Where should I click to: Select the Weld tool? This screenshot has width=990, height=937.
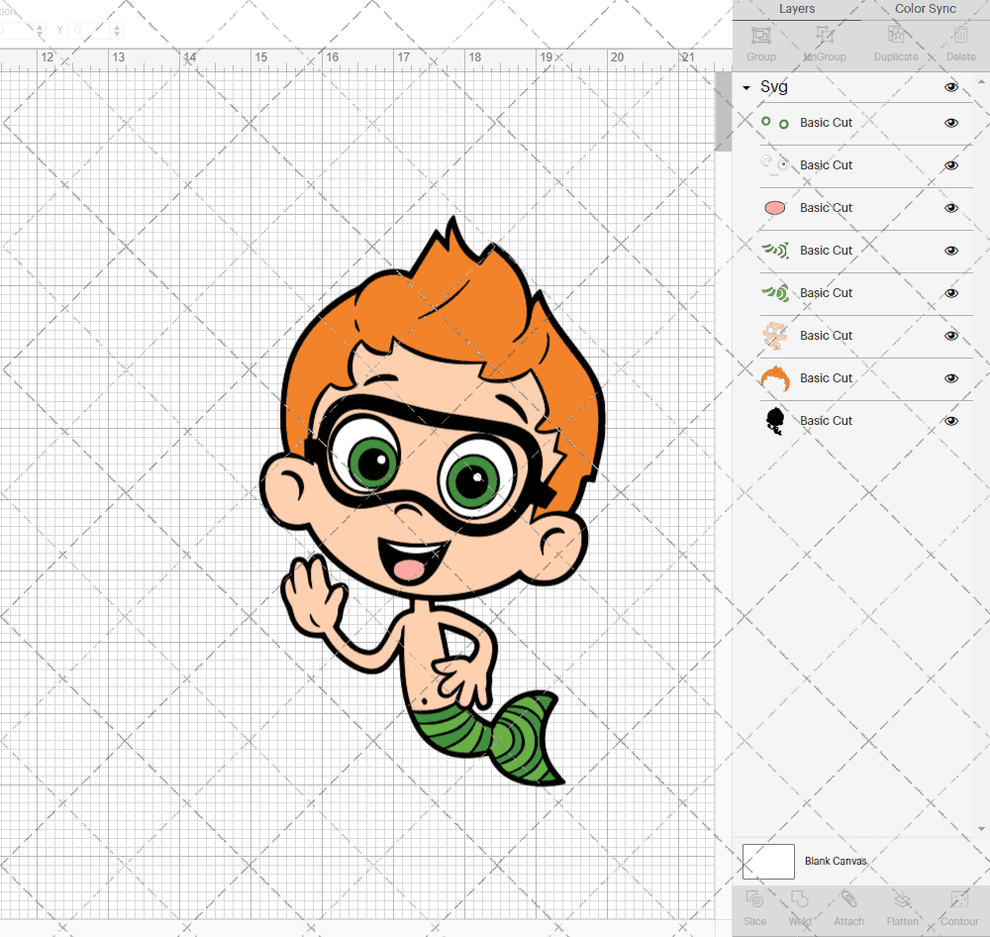[x=800, y=910]
